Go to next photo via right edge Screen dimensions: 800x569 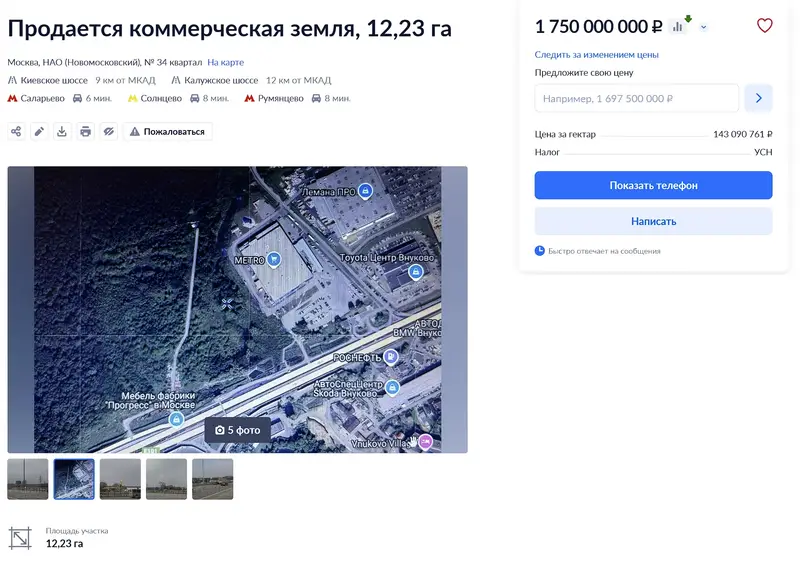[x=455, y=309]
